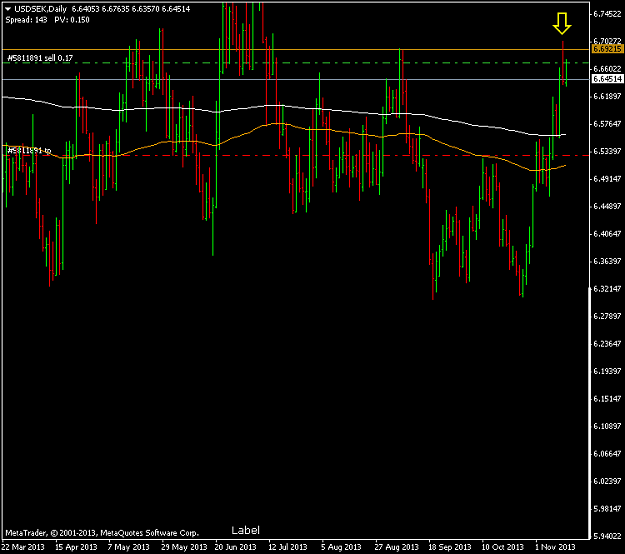Click the 27 Aug 2013 date label
This screenshot has width=625, height=554.
tap(397, 547)
